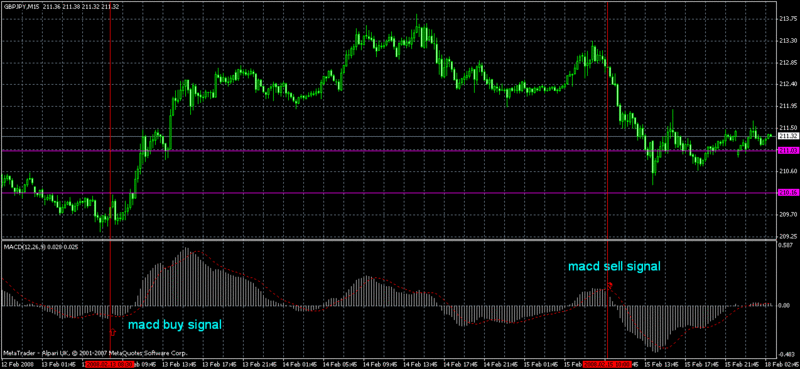The image size is (800, 369).
Task: Click the -0.483 MACD scale value
Action: click(788, 354)
